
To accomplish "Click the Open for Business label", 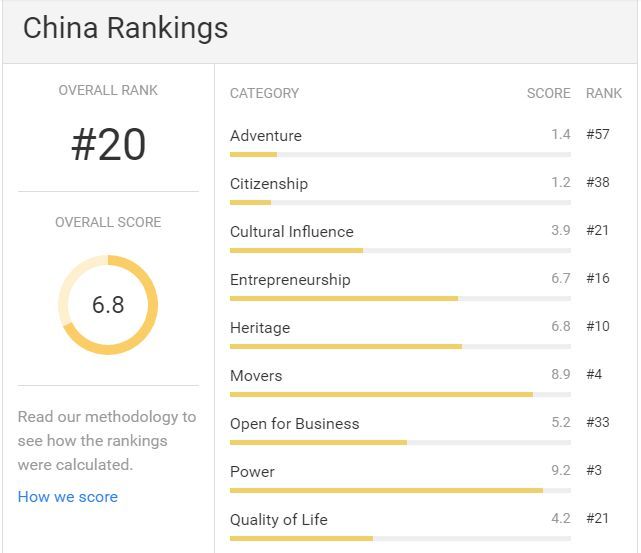I will click(294, 424).
